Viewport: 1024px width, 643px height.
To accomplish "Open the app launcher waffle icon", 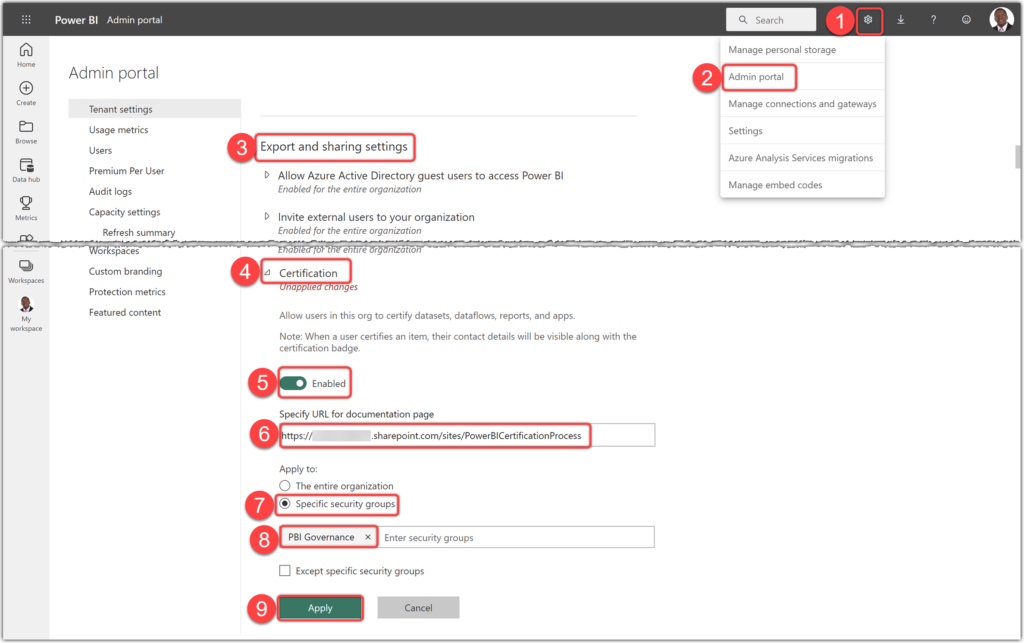I will [26, 20].
